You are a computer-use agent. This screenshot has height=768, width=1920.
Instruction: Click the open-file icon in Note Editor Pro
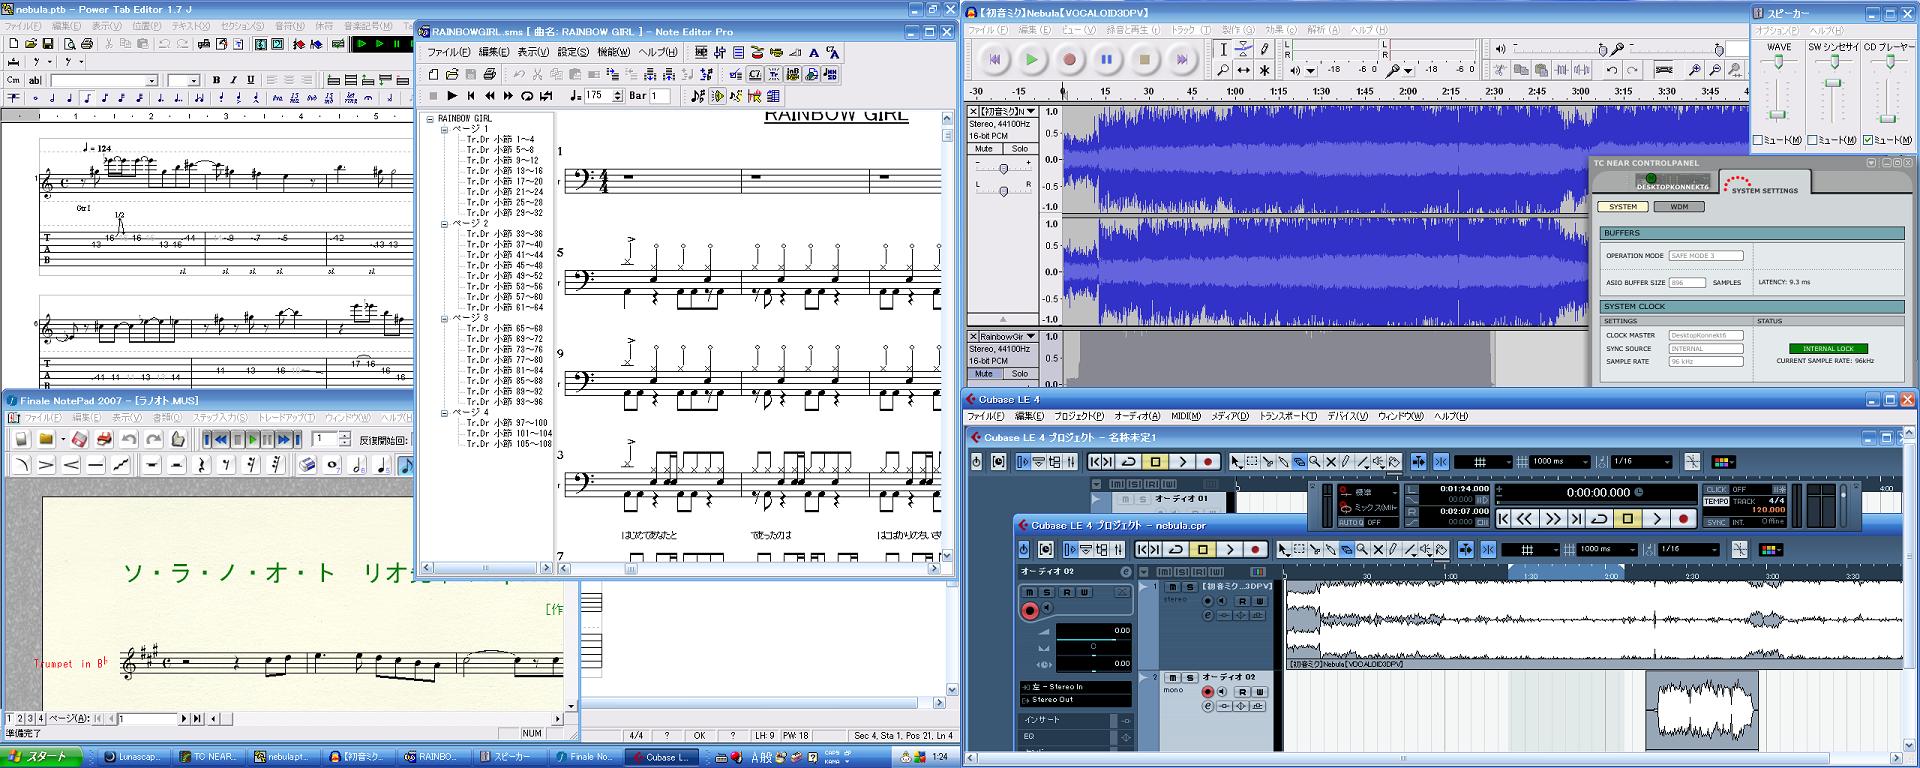pyautogui.click(x=452, y=74)
